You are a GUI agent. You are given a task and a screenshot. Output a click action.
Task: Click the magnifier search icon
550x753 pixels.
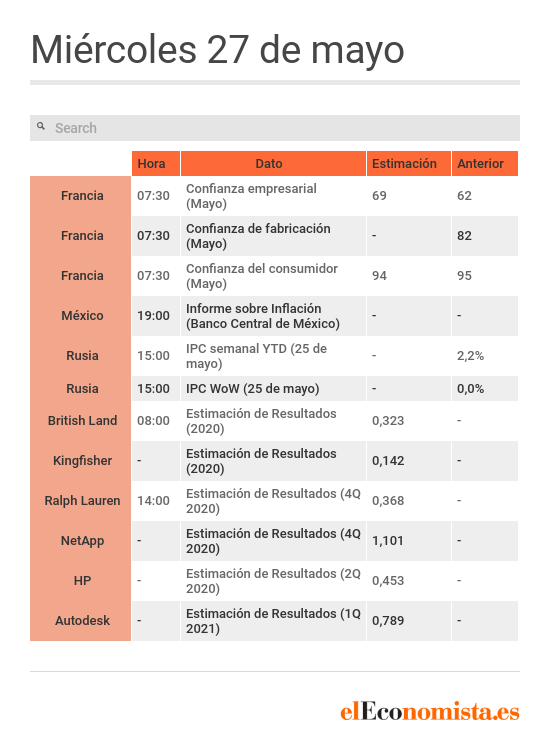[41, 126]
